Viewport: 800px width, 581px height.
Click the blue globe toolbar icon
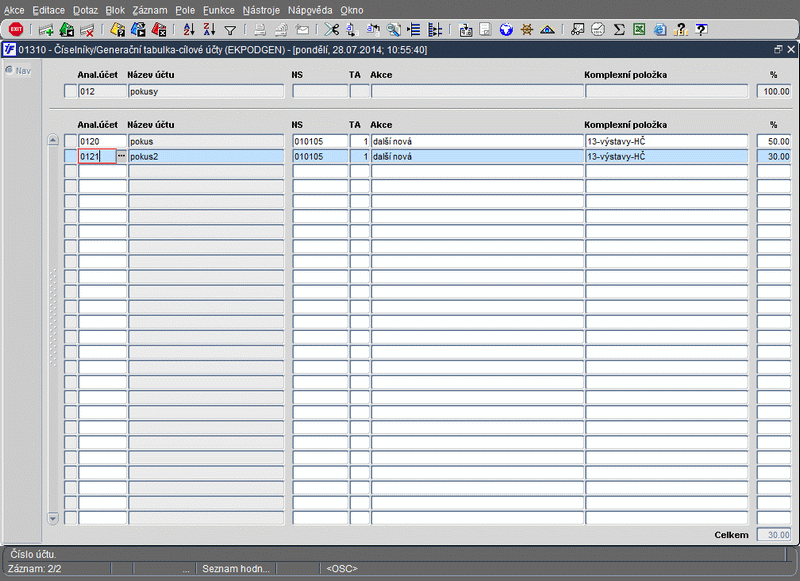tap(506, 30)
